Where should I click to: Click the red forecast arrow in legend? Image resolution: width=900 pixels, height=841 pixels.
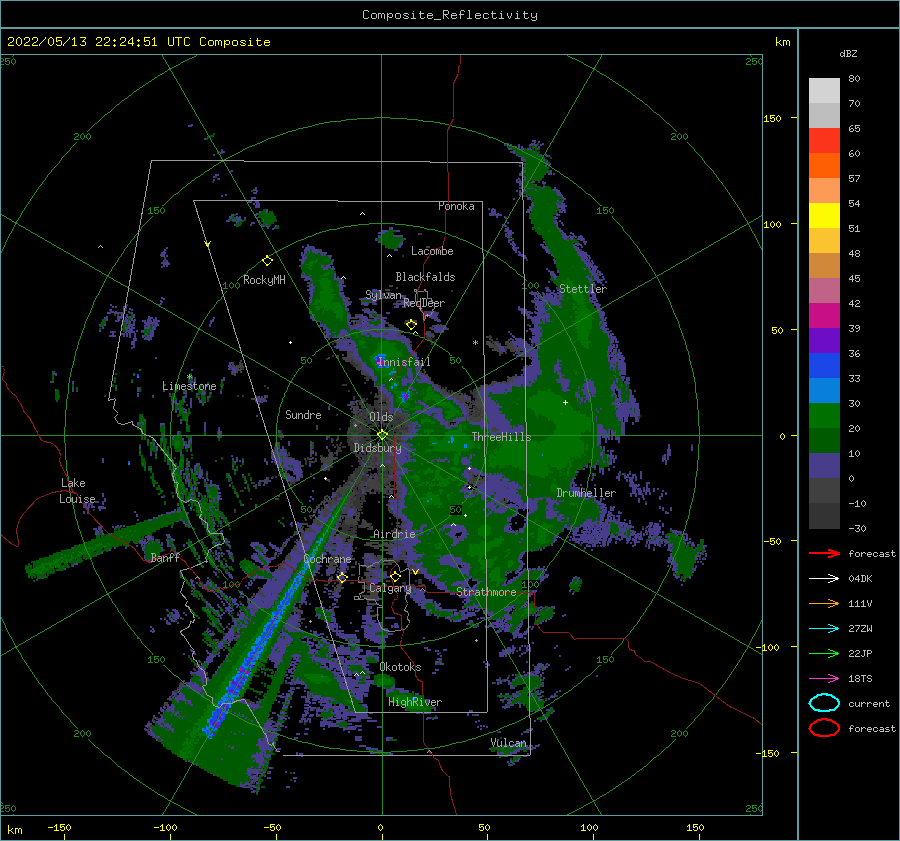coord(824,553)
